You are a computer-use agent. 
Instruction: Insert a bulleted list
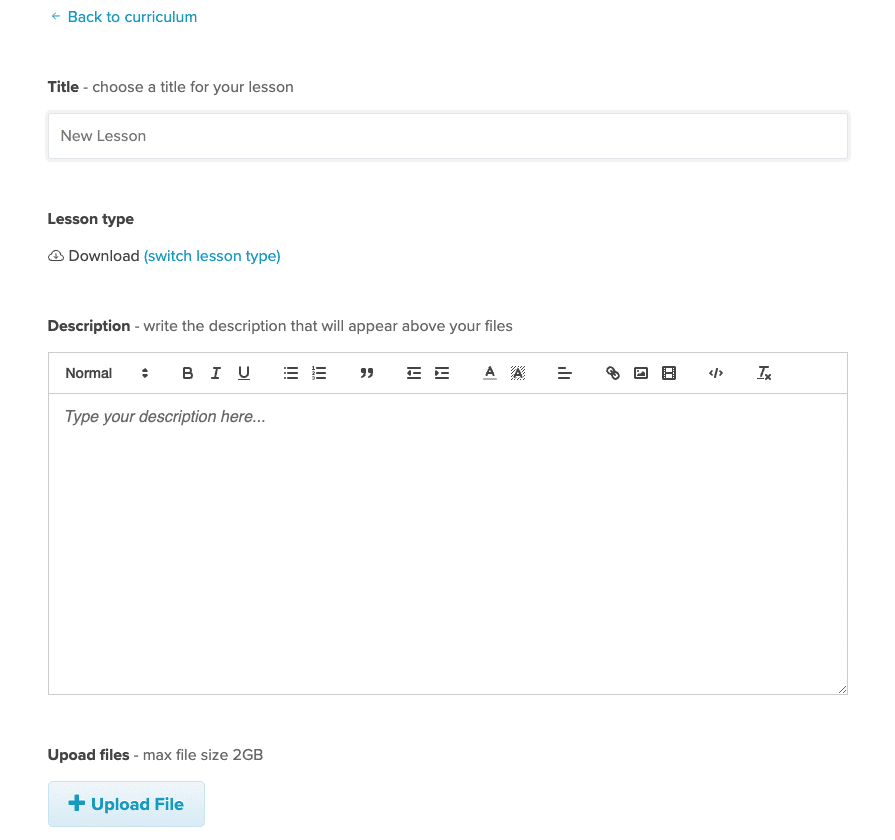[291, 373]
